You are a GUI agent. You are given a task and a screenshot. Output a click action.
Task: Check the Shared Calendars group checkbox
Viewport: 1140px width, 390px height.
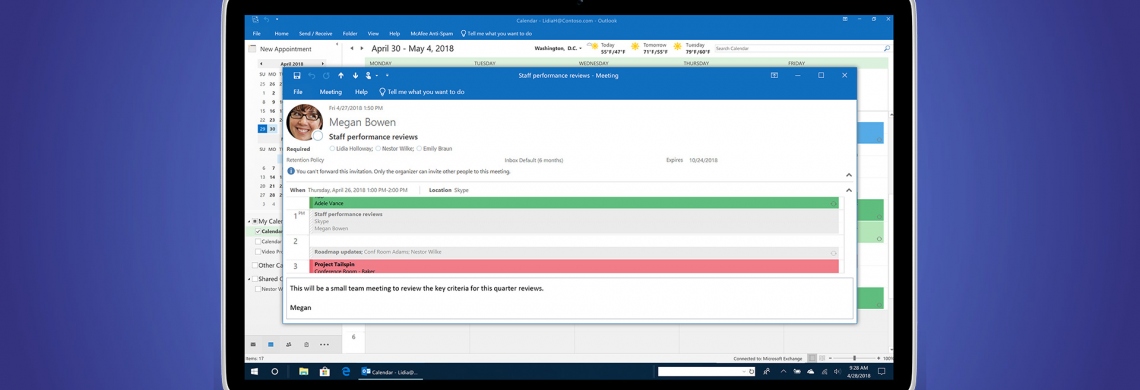click(254, 279)
